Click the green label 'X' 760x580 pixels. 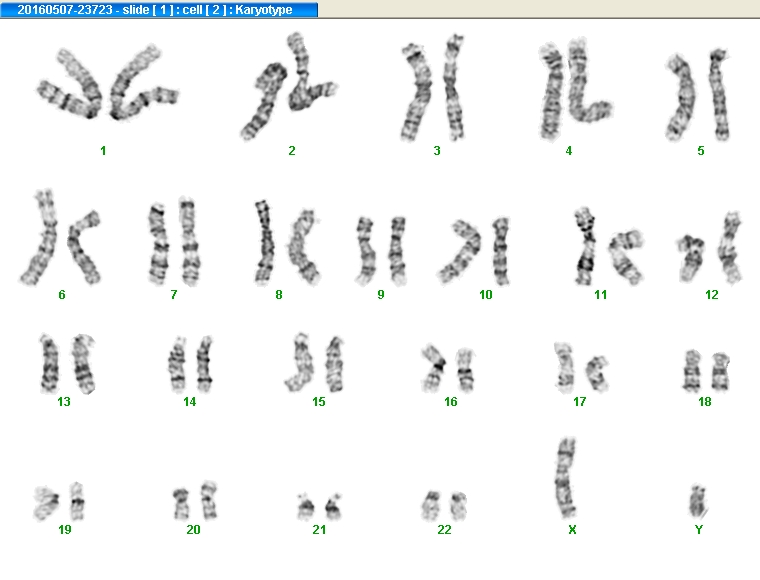[572, 530]
